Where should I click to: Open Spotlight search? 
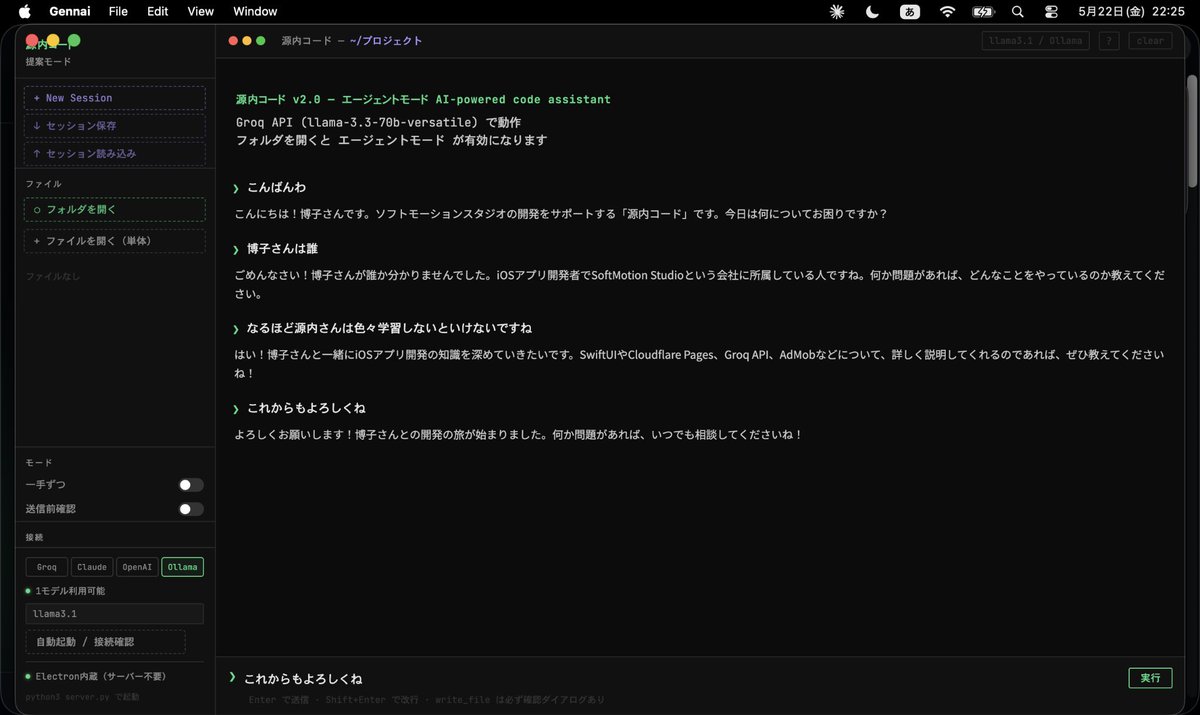point(1017,11)
